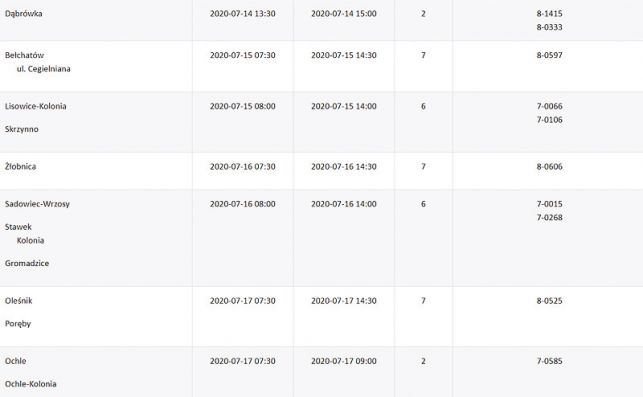Click station code 8-1415
This screenshot has width=643, height=397.
tap(550, 14)
